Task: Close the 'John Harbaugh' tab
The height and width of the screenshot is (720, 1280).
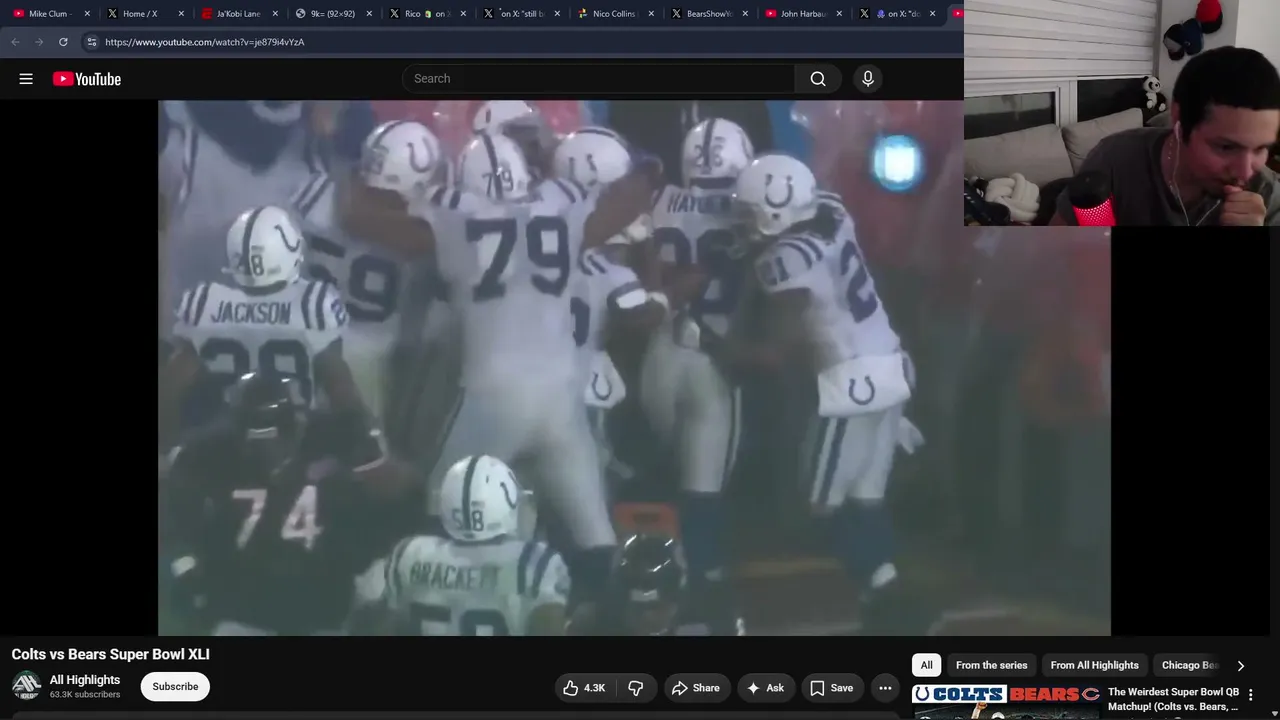Action: pos(839,14)
